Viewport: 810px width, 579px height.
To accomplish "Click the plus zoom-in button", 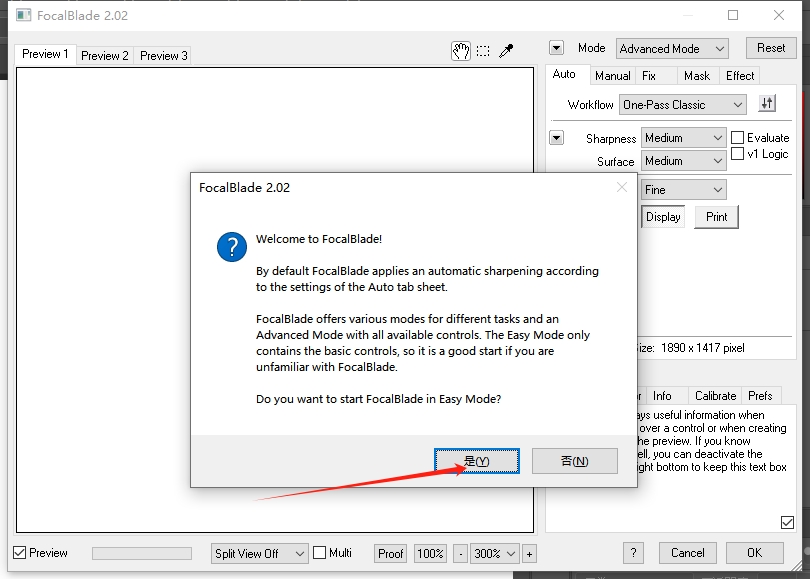I will [x=529, y=554].
